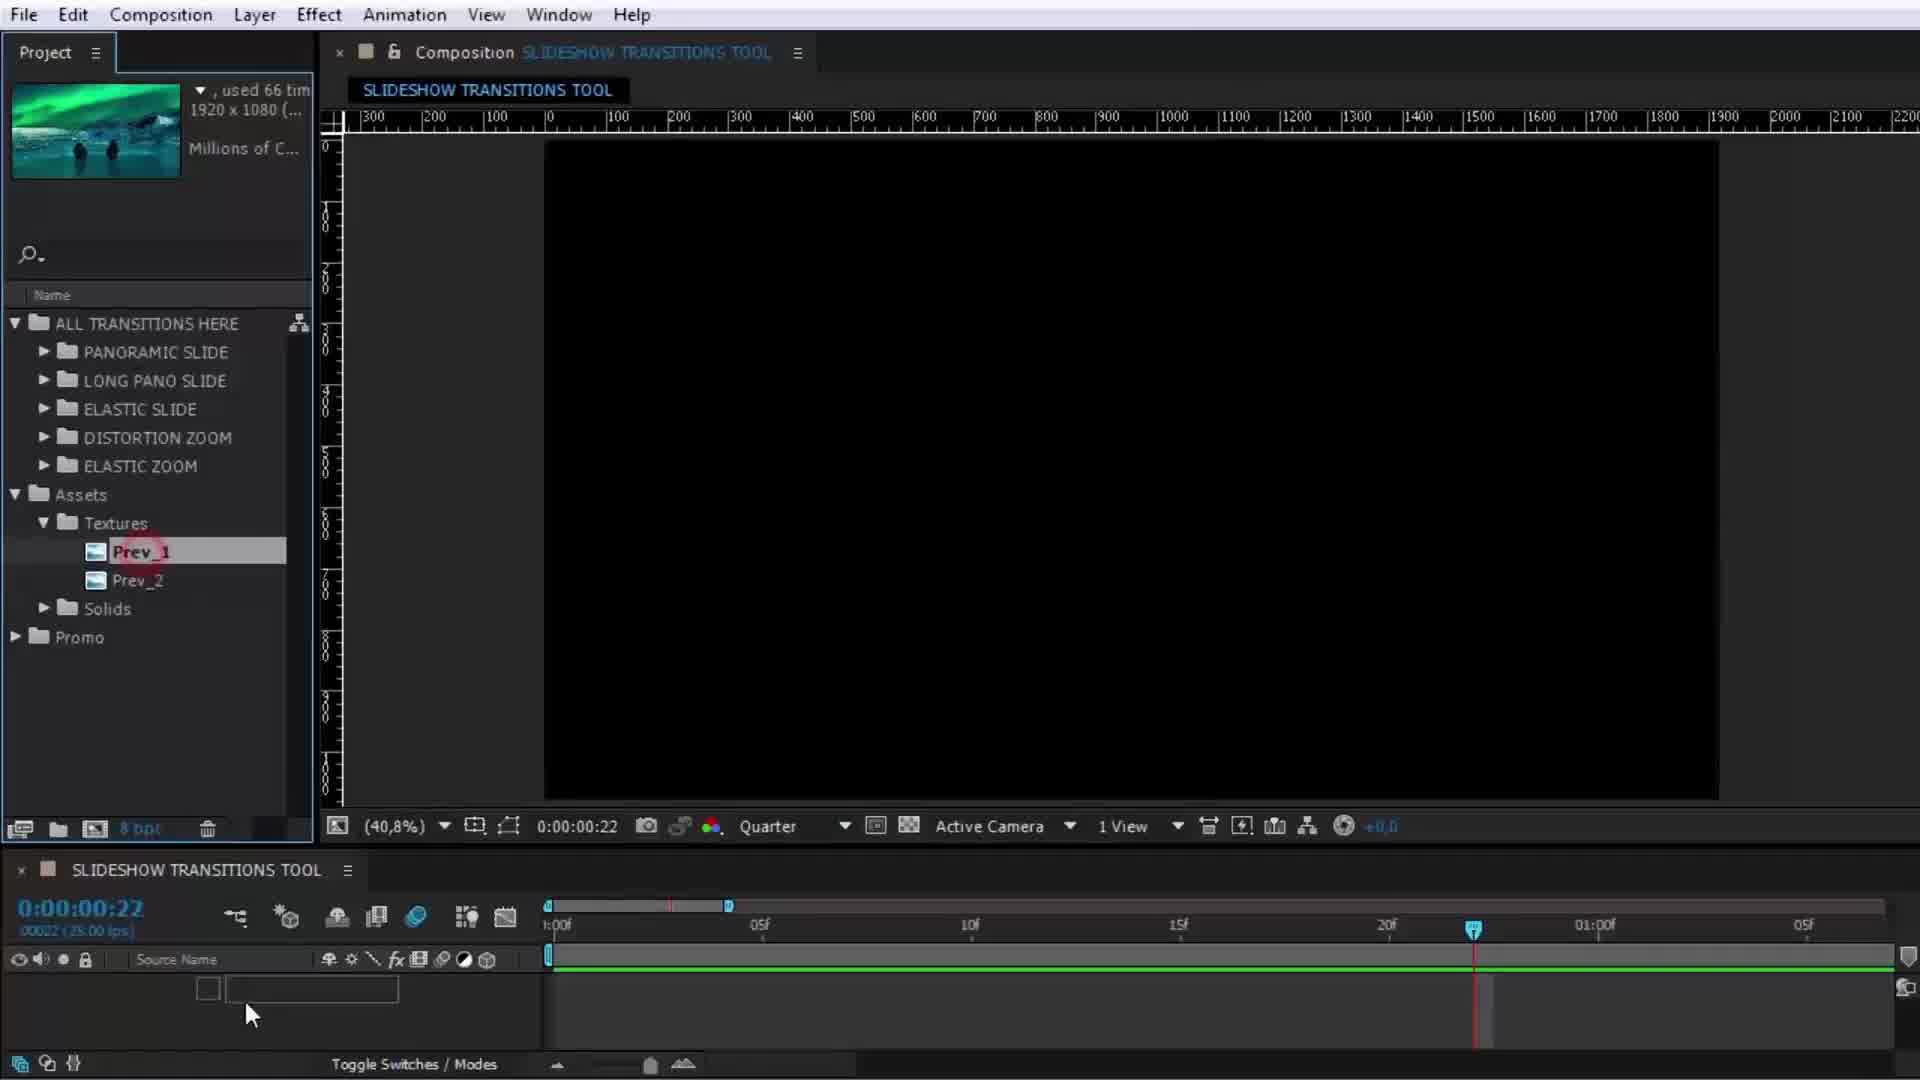Screen dimensions: 1920x1080
Task: Open the magnification ratio dropdown
Action: point(408,827)
